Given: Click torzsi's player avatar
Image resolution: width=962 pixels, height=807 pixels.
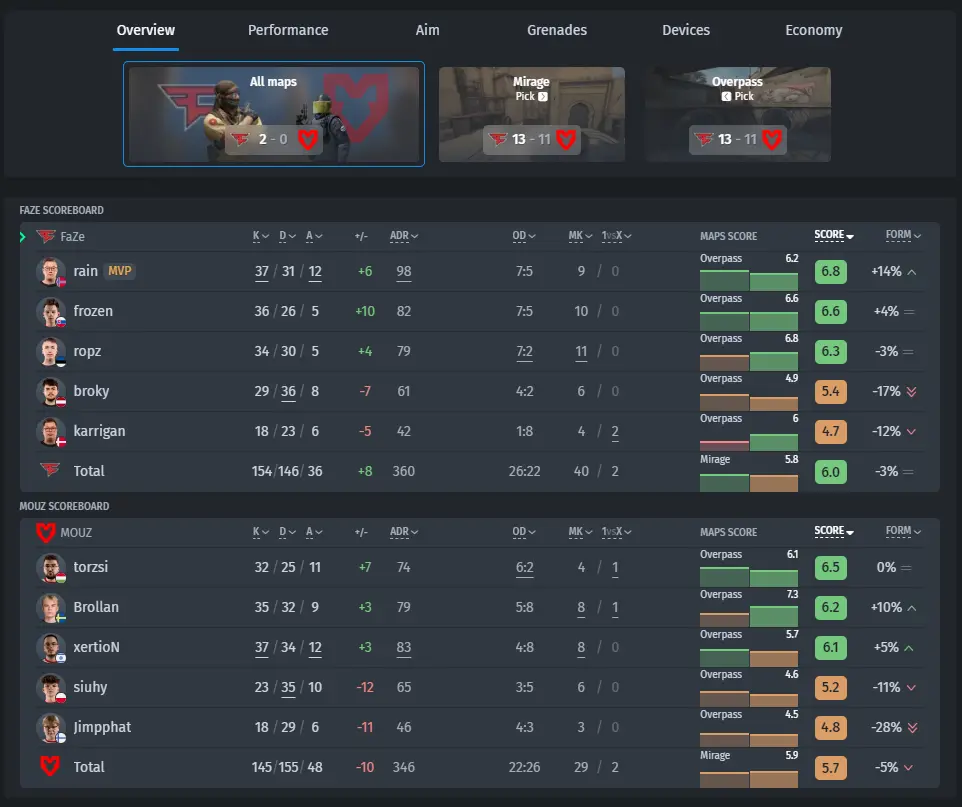Looking at the screenshot, I should click(x=50, y=567).
